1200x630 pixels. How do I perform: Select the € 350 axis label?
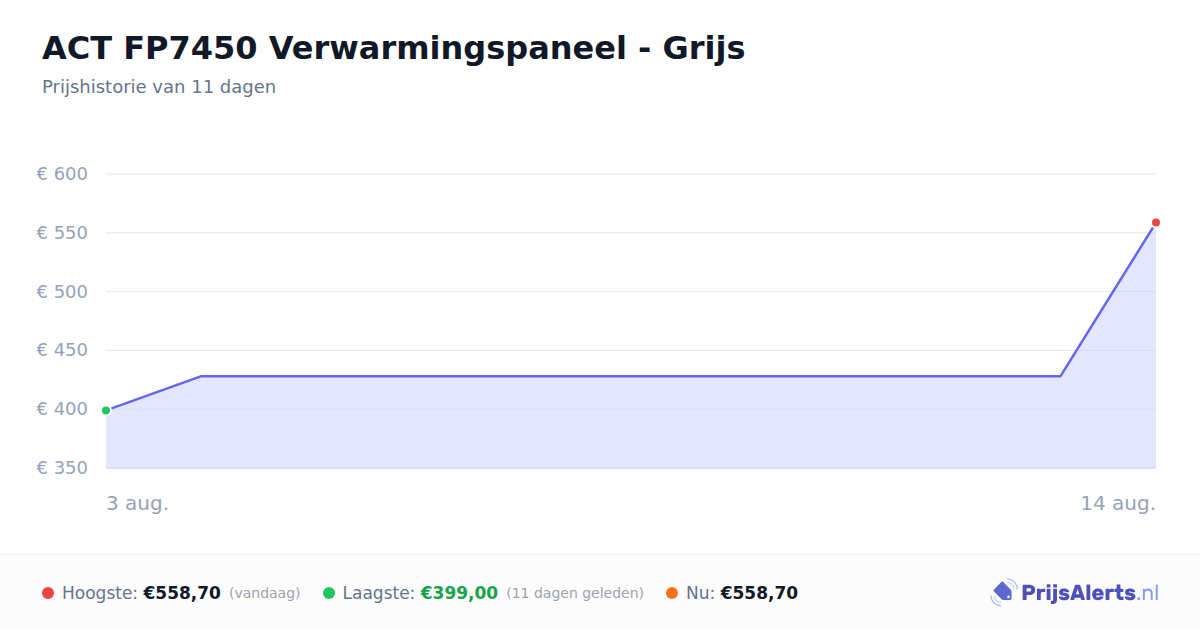[62, 468]
